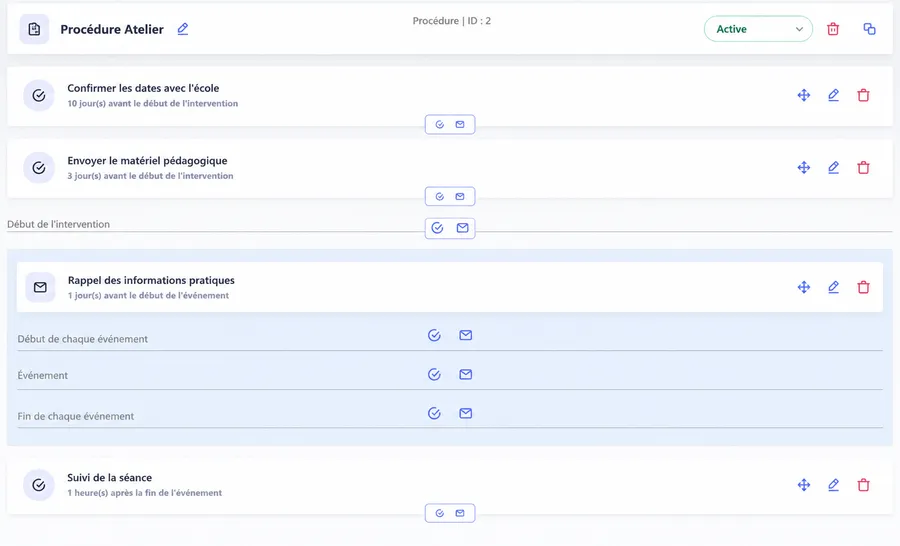
Task: Click the 'Début de l'intervention' label
Action: tap(59, 224)
